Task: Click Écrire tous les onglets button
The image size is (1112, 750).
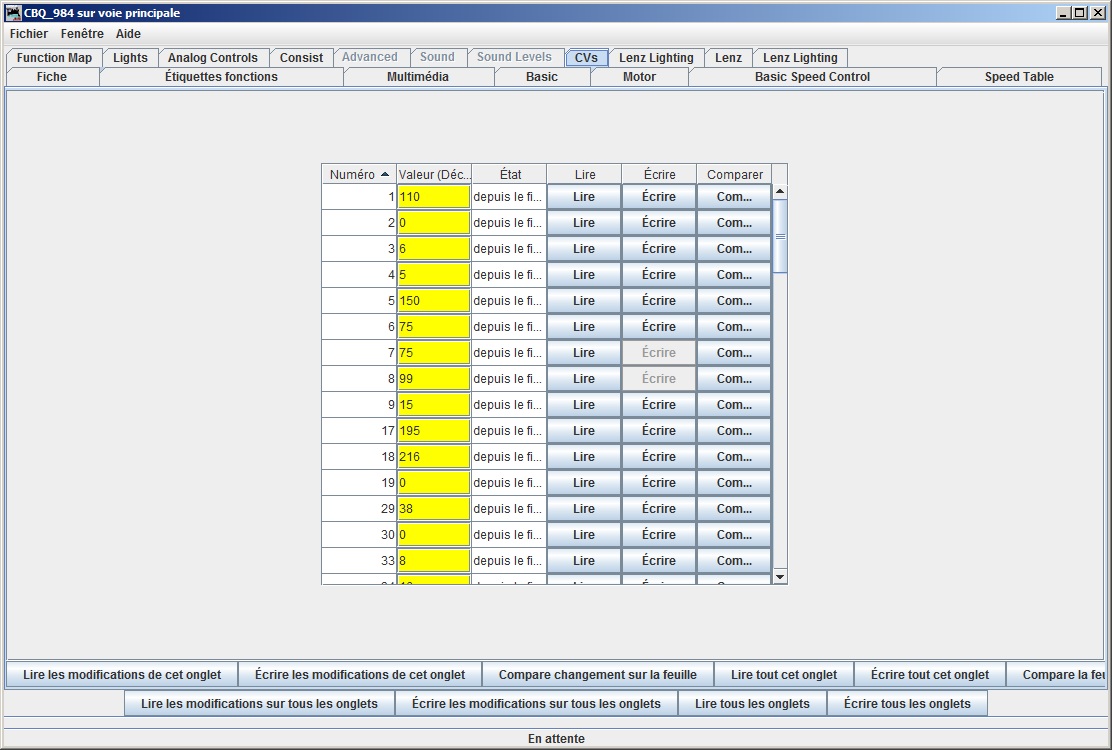Action: pos(907,704)
